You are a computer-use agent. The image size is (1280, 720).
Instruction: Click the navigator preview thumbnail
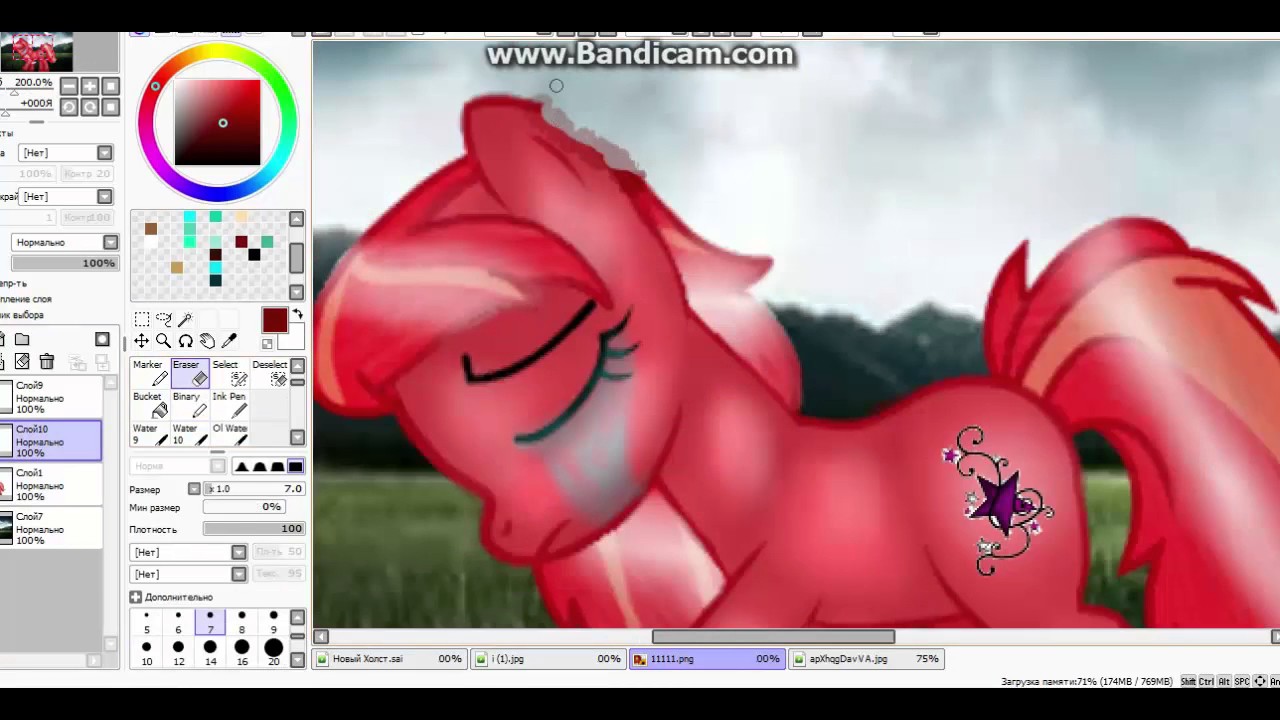(37, 52)
